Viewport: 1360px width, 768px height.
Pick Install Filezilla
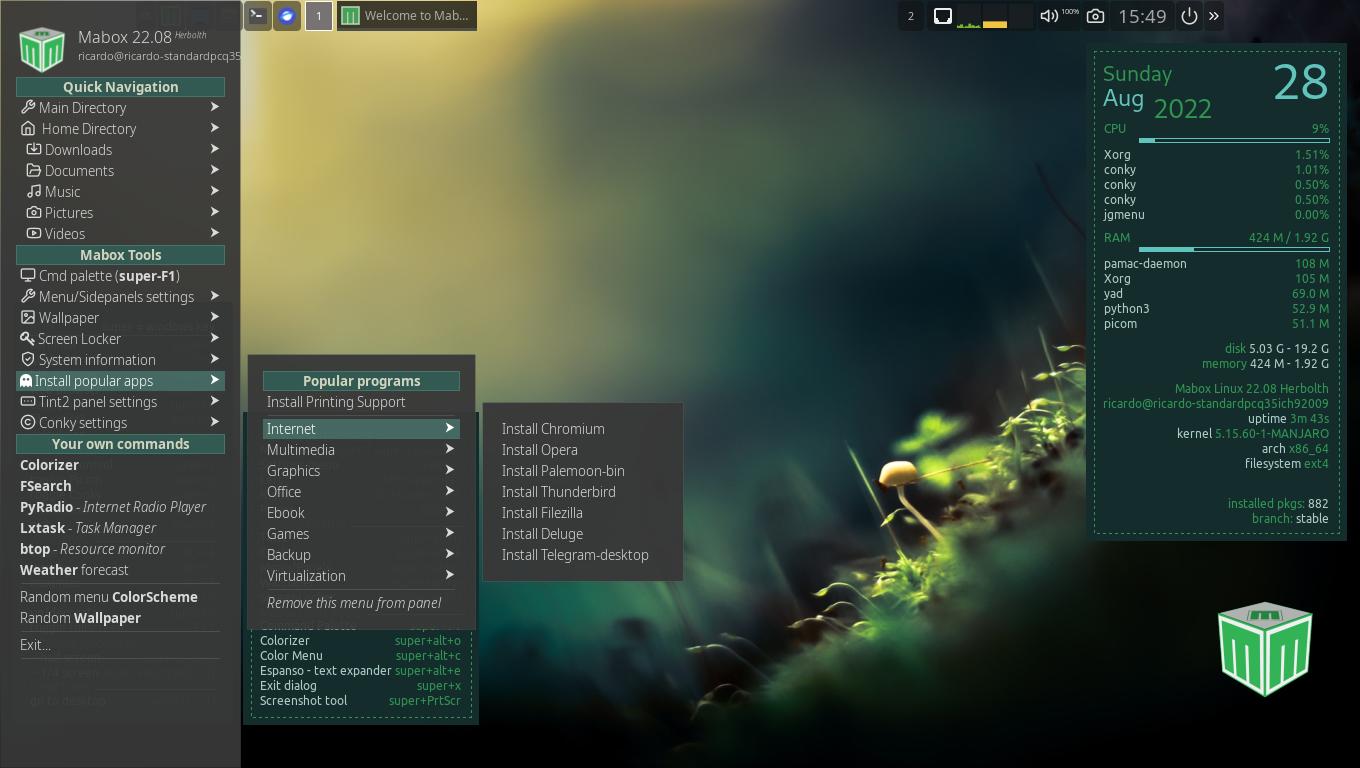tap(583, 512)
